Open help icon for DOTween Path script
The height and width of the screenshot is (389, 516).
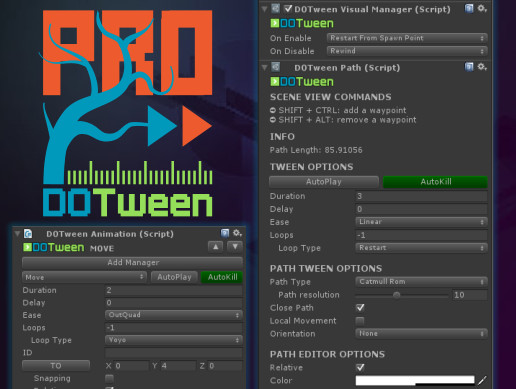click(469, 67)
